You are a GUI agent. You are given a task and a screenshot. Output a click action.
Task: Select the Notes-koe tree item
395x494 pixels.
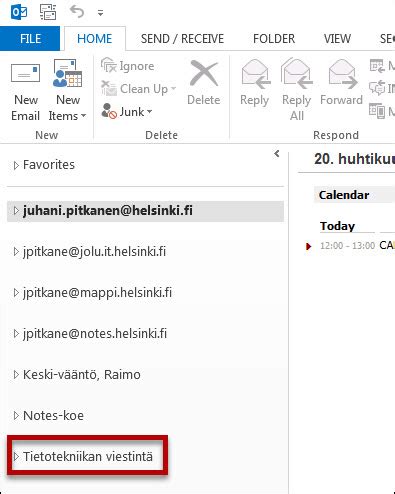click(53, 416)
